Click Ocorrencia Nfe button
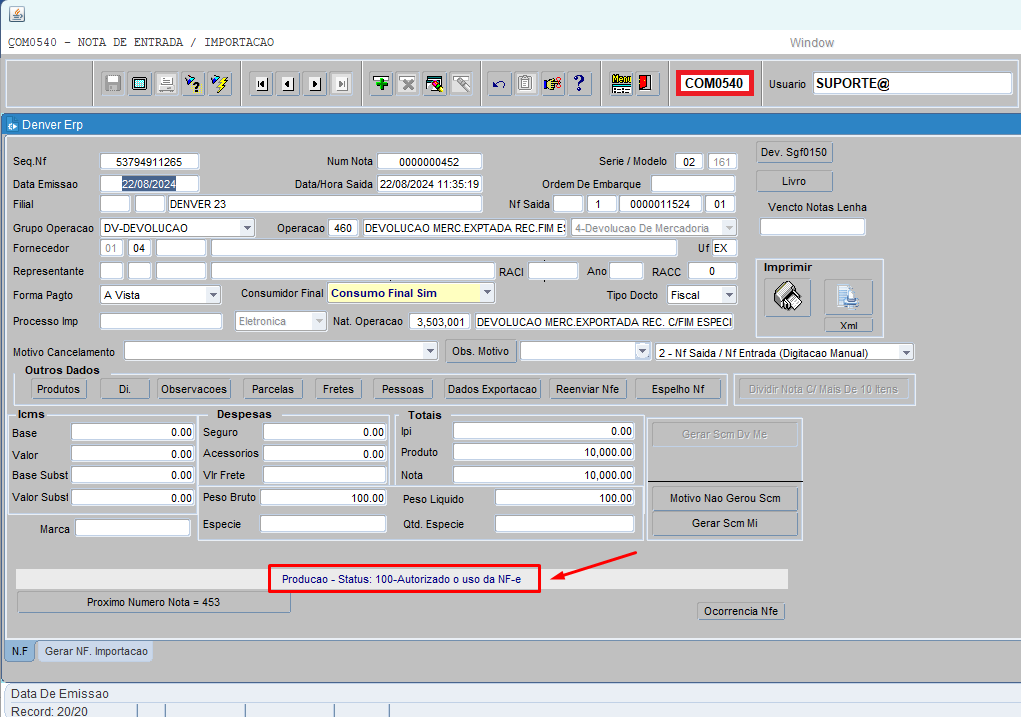Viewport: 1021px width, 717px height. 740,611
